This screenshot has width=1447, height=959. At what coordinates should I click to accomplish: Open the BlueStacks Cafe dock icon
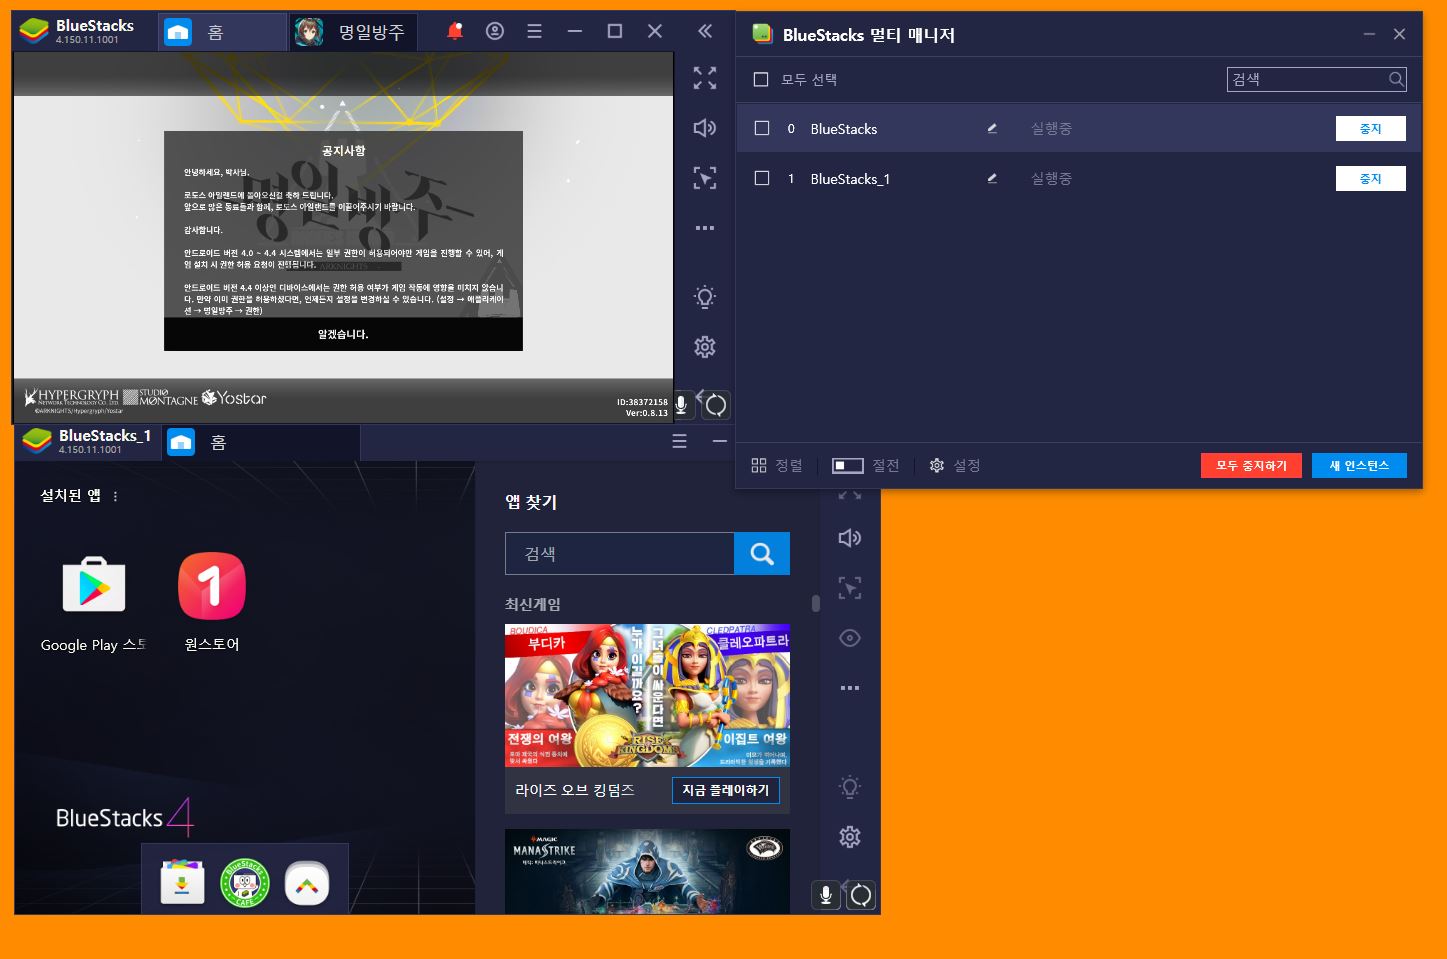(245, 882)
